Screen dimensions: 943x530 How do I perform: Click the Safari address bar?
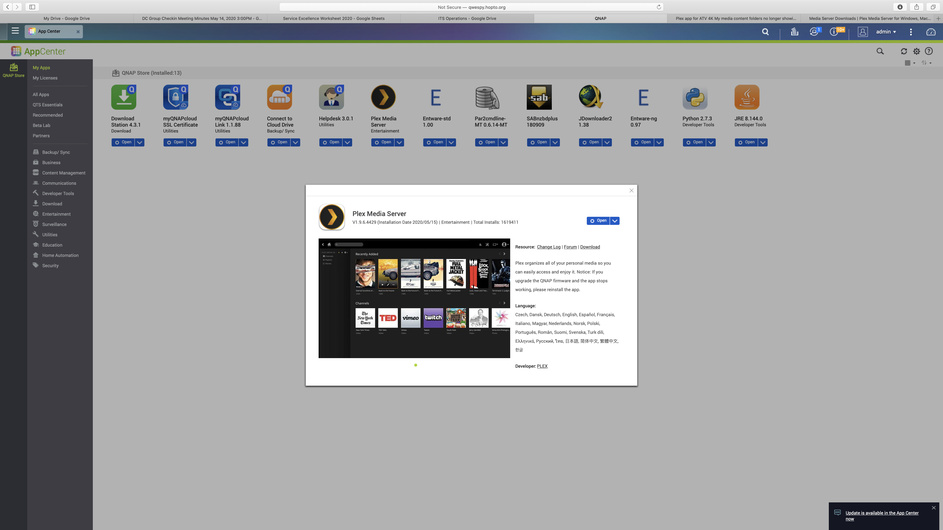click(x=471, y=7)
